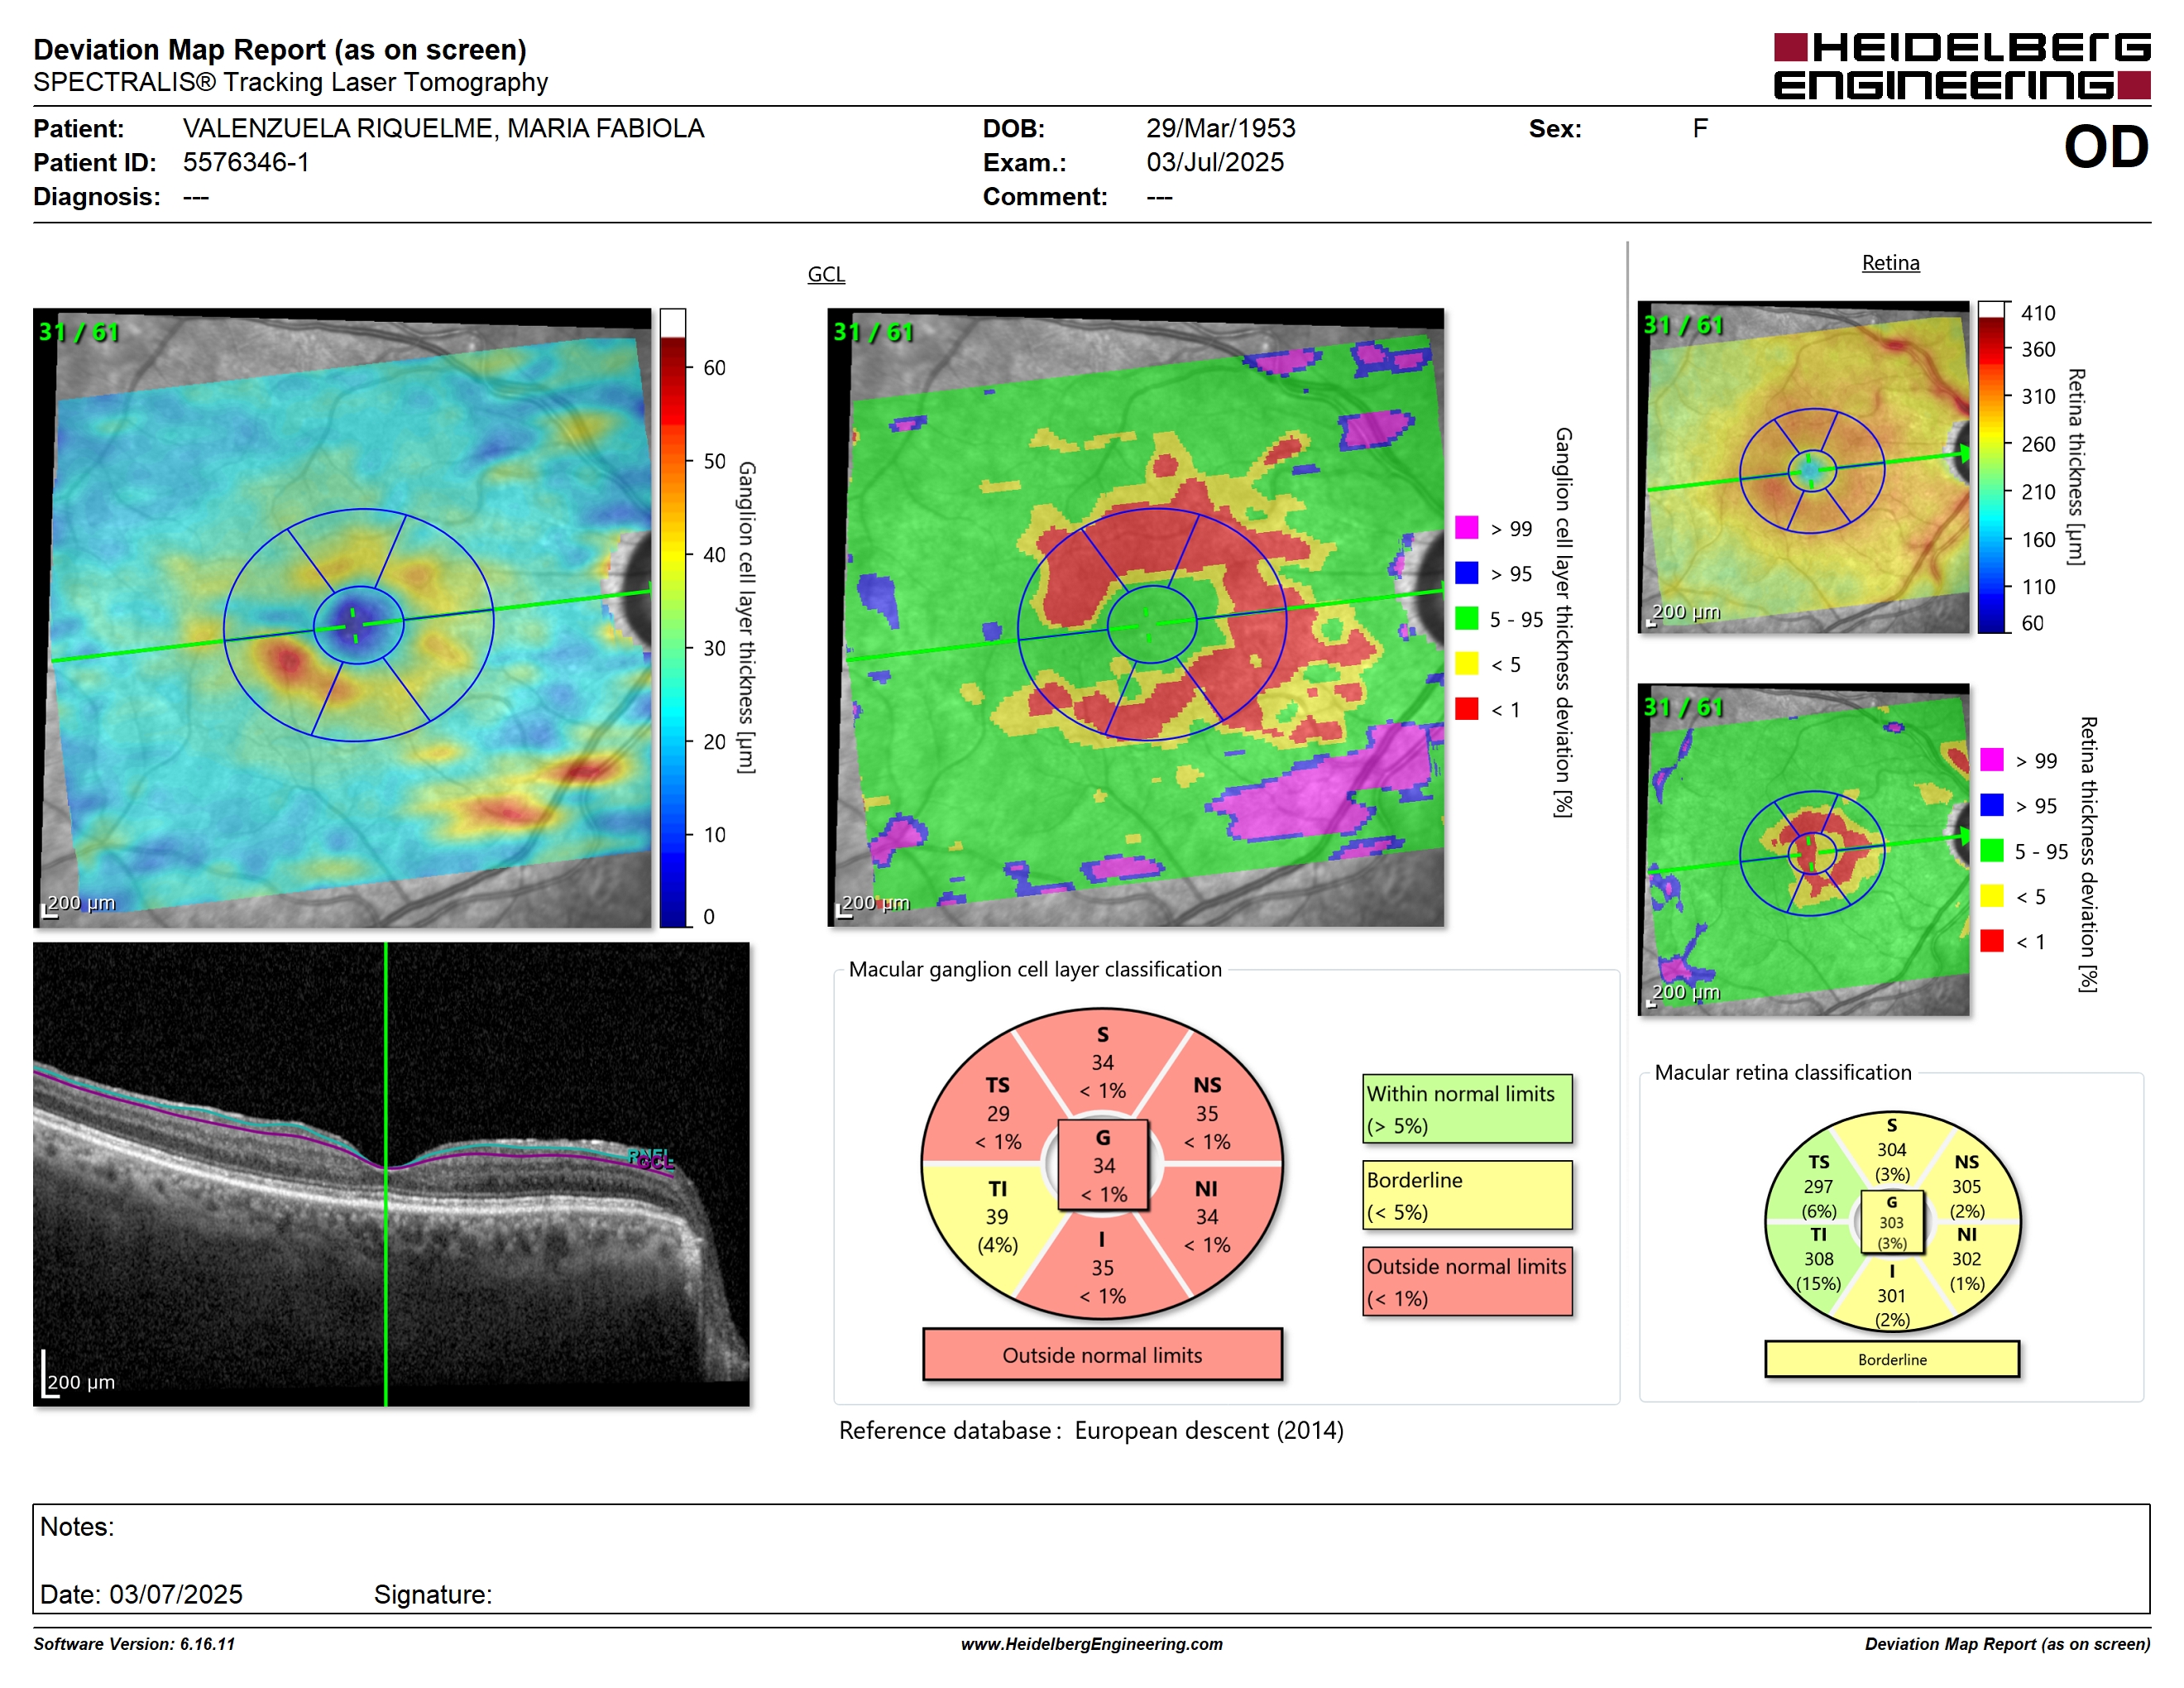Click the red < 1 GCL legend swatch
Image resolution: width=2184 pixels, height=1688 pixels.
click(x=1466, y=708)
